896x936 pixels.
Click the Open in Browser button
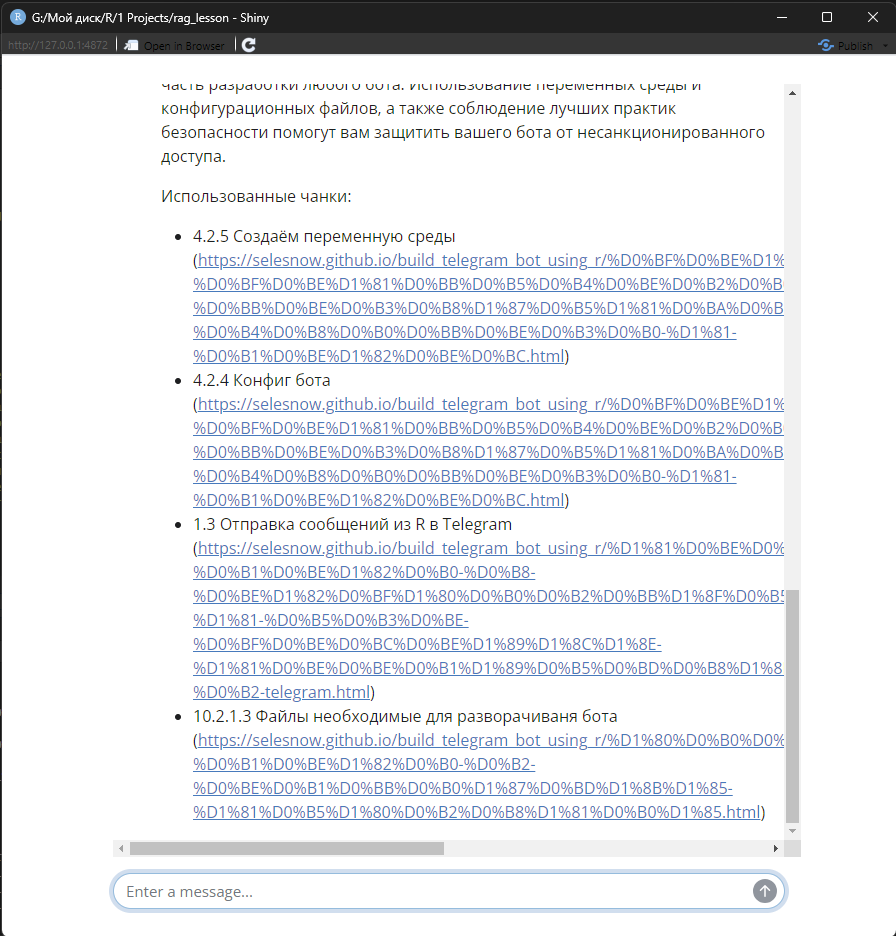tap(175, 46)
